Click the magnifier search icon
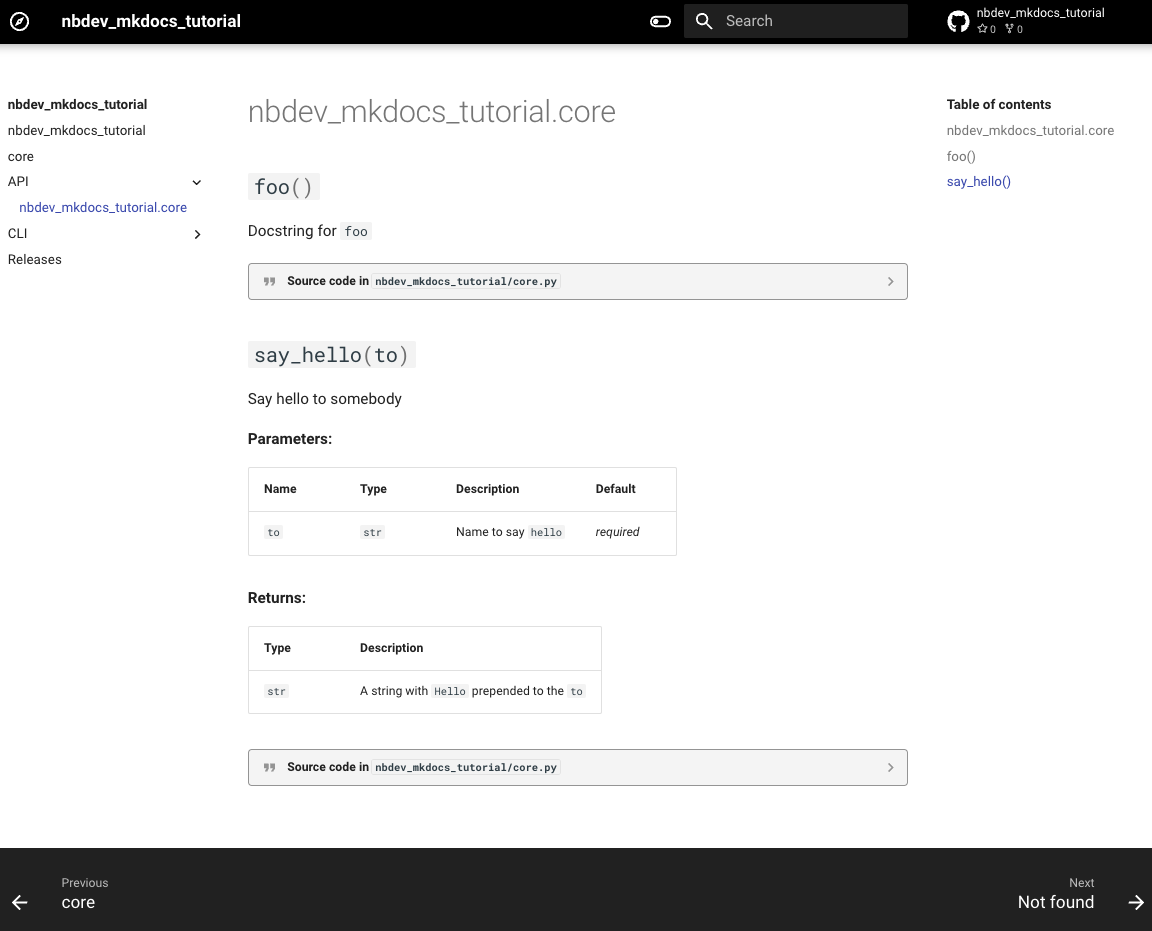1152x931 pixels. 704,21
